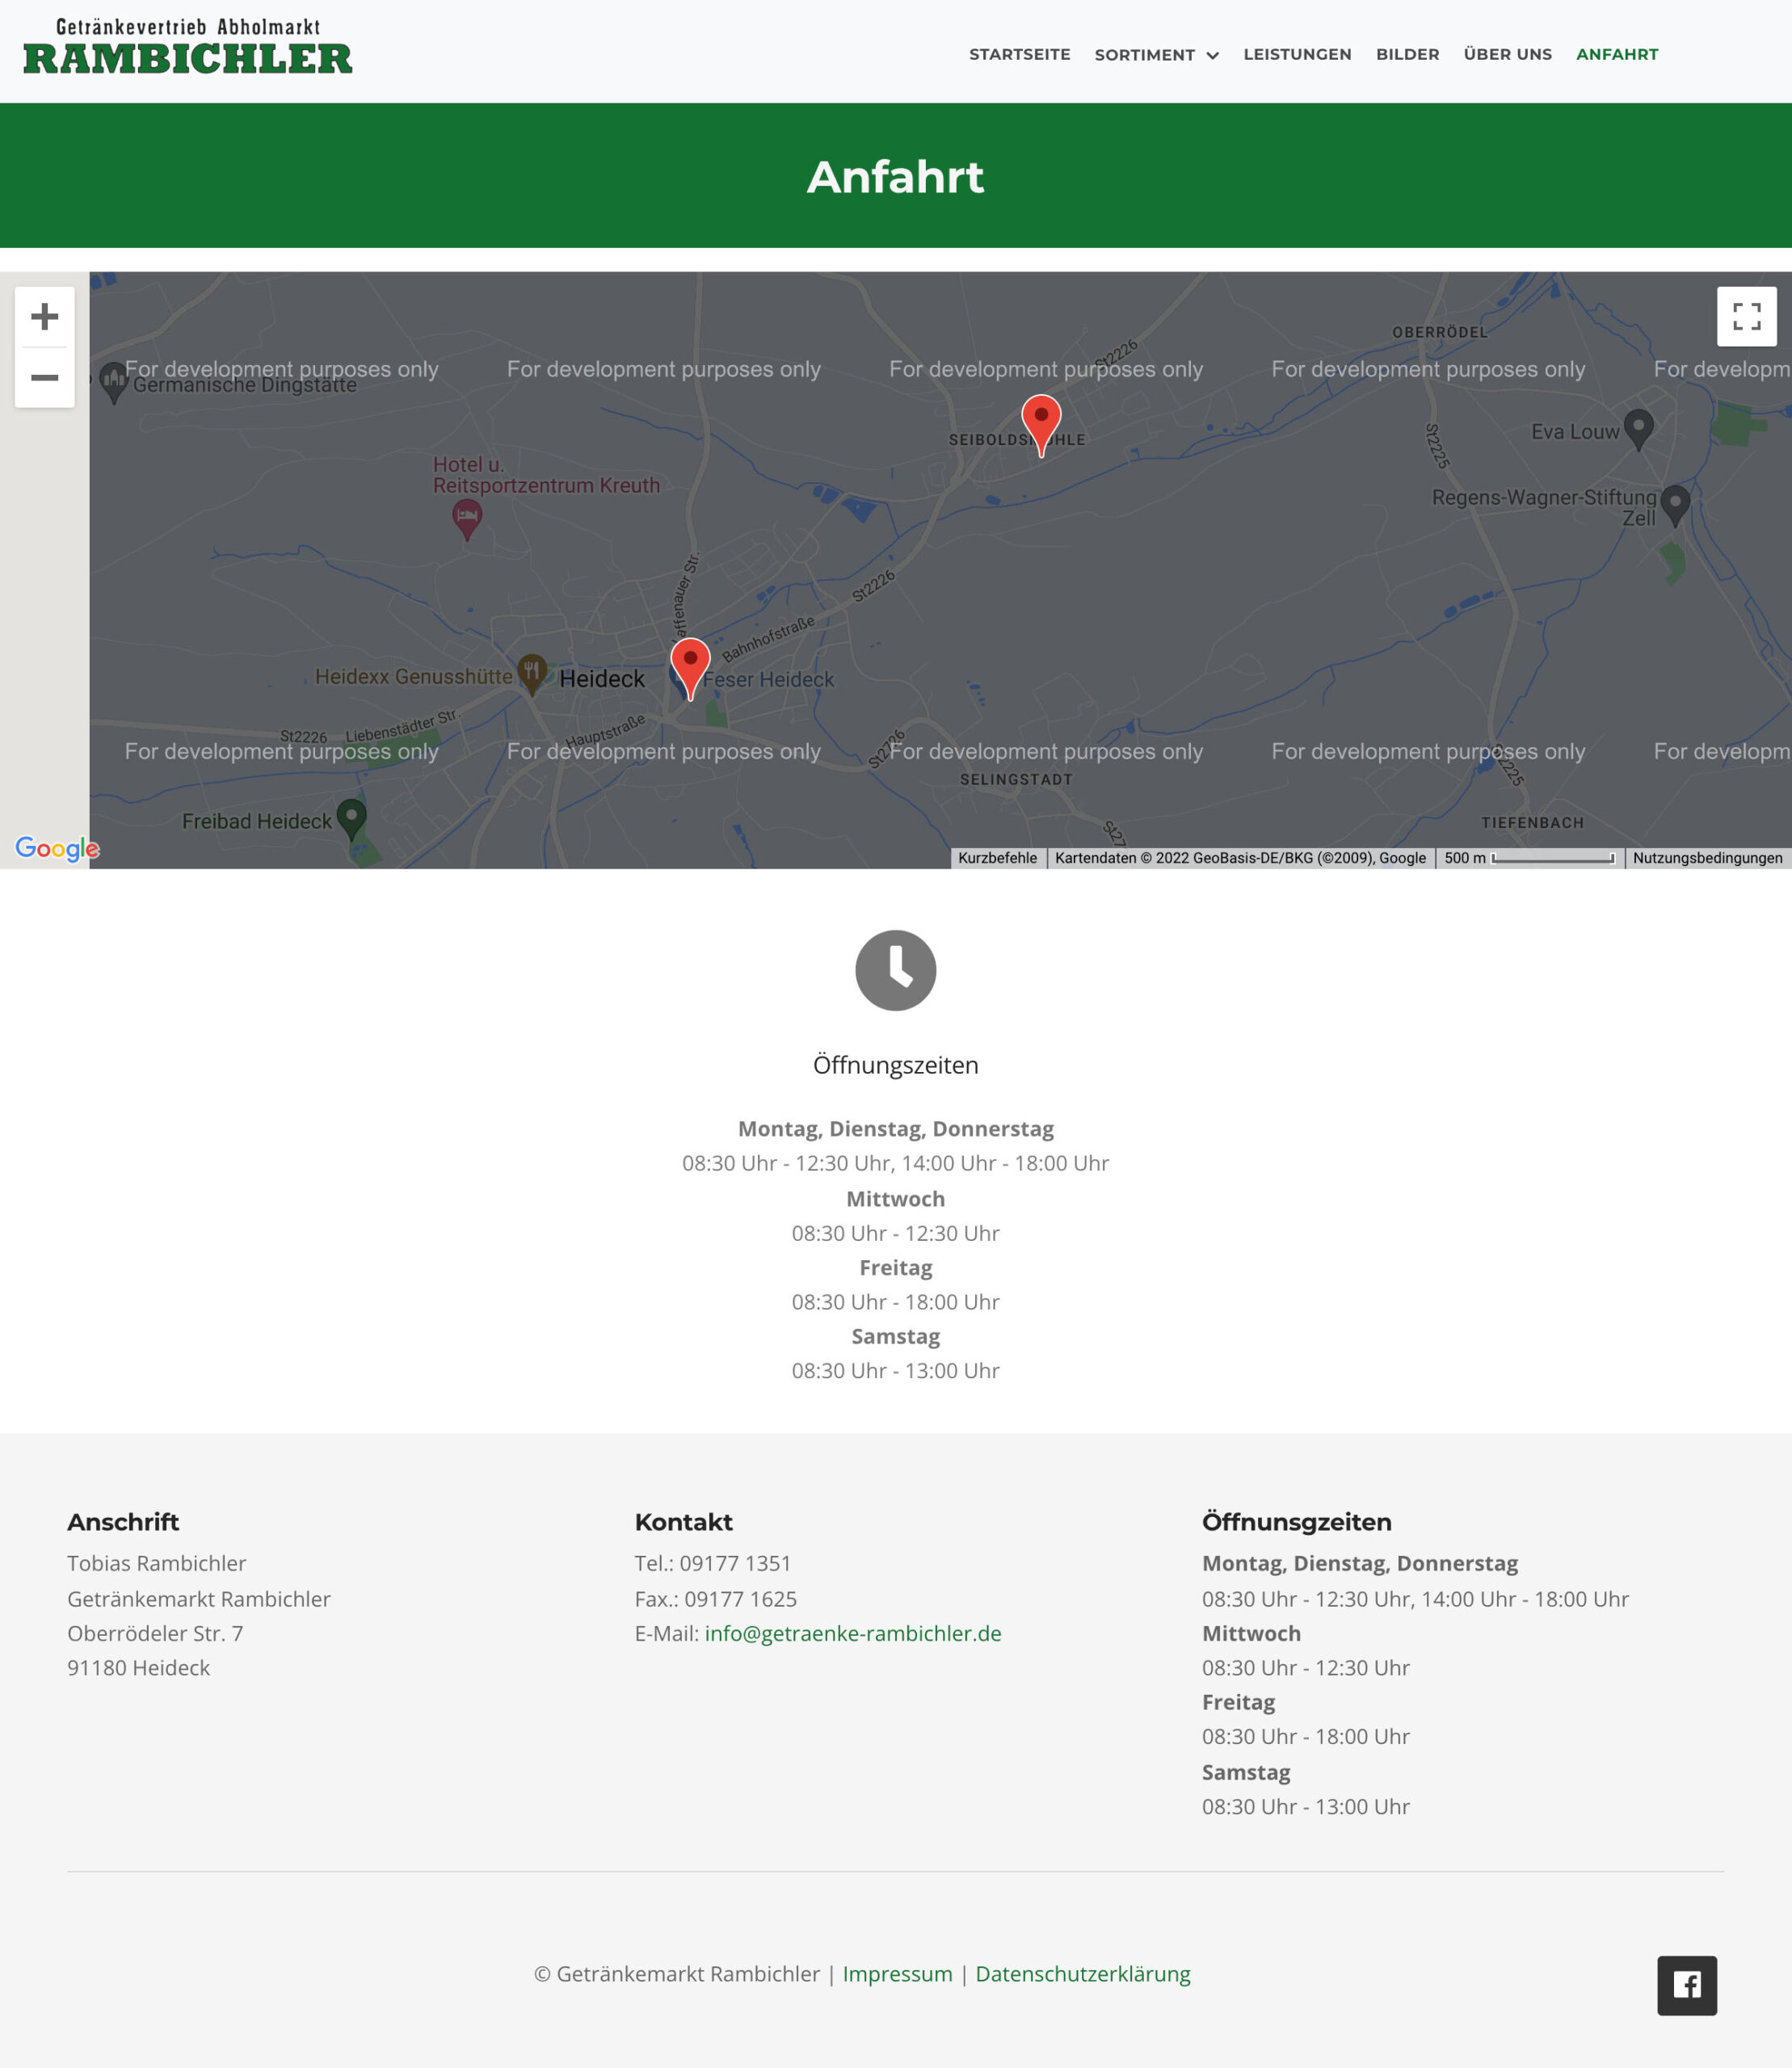1792x2068 pixels.
Task: Click the TIEFENBACH map label
Action: tap(1532, 823)
